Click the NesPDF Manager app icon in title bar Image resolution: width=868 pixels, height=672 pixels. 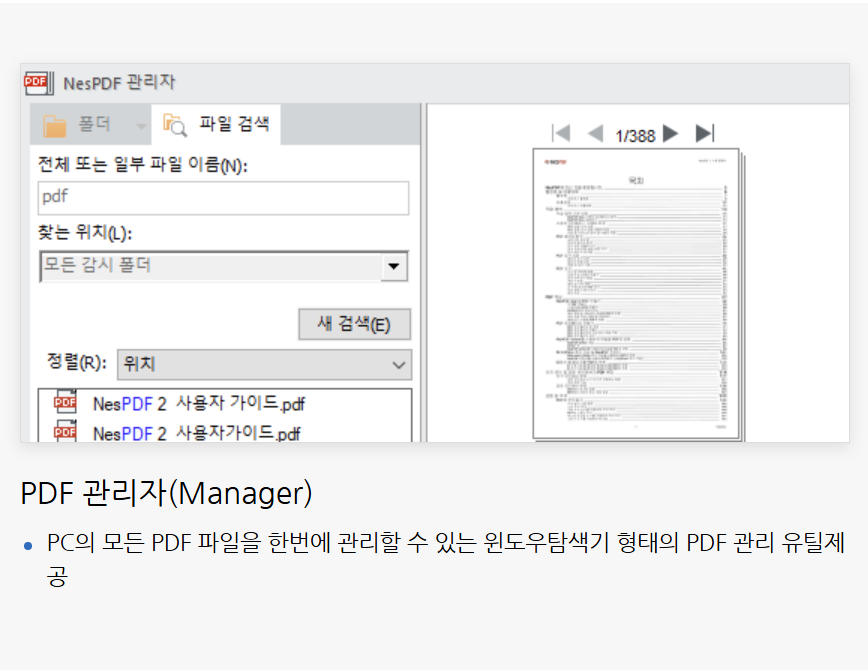coord(39,83)
